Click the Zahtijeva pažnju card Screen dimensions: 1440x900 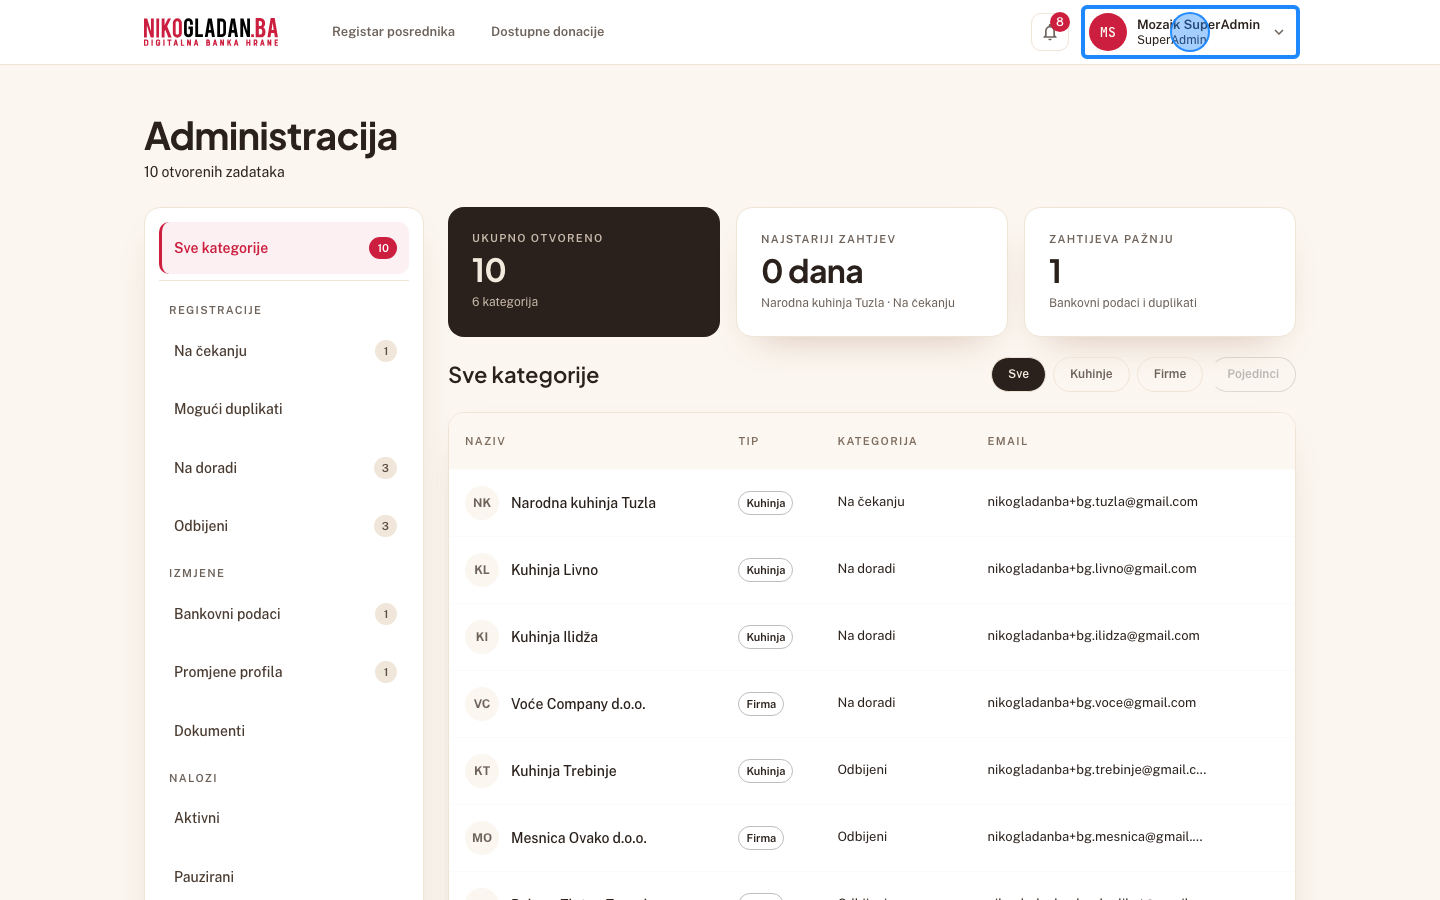click(x=1160, y=272)
